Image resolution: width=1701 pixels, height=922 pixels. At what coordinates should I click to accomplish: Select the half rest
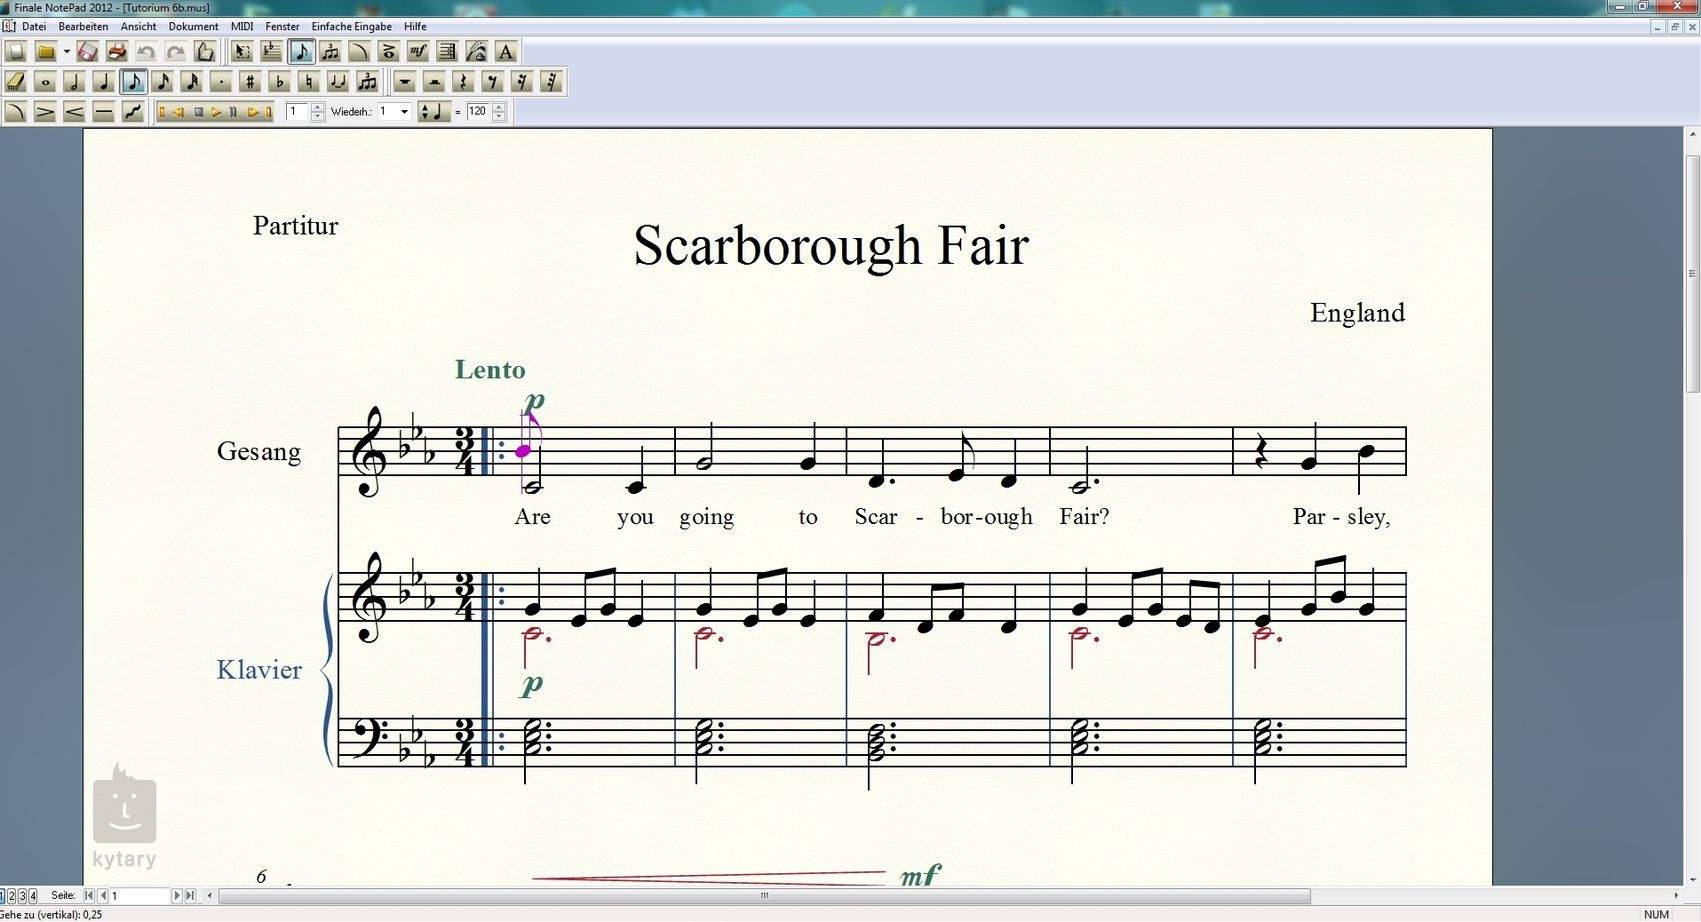434,82
